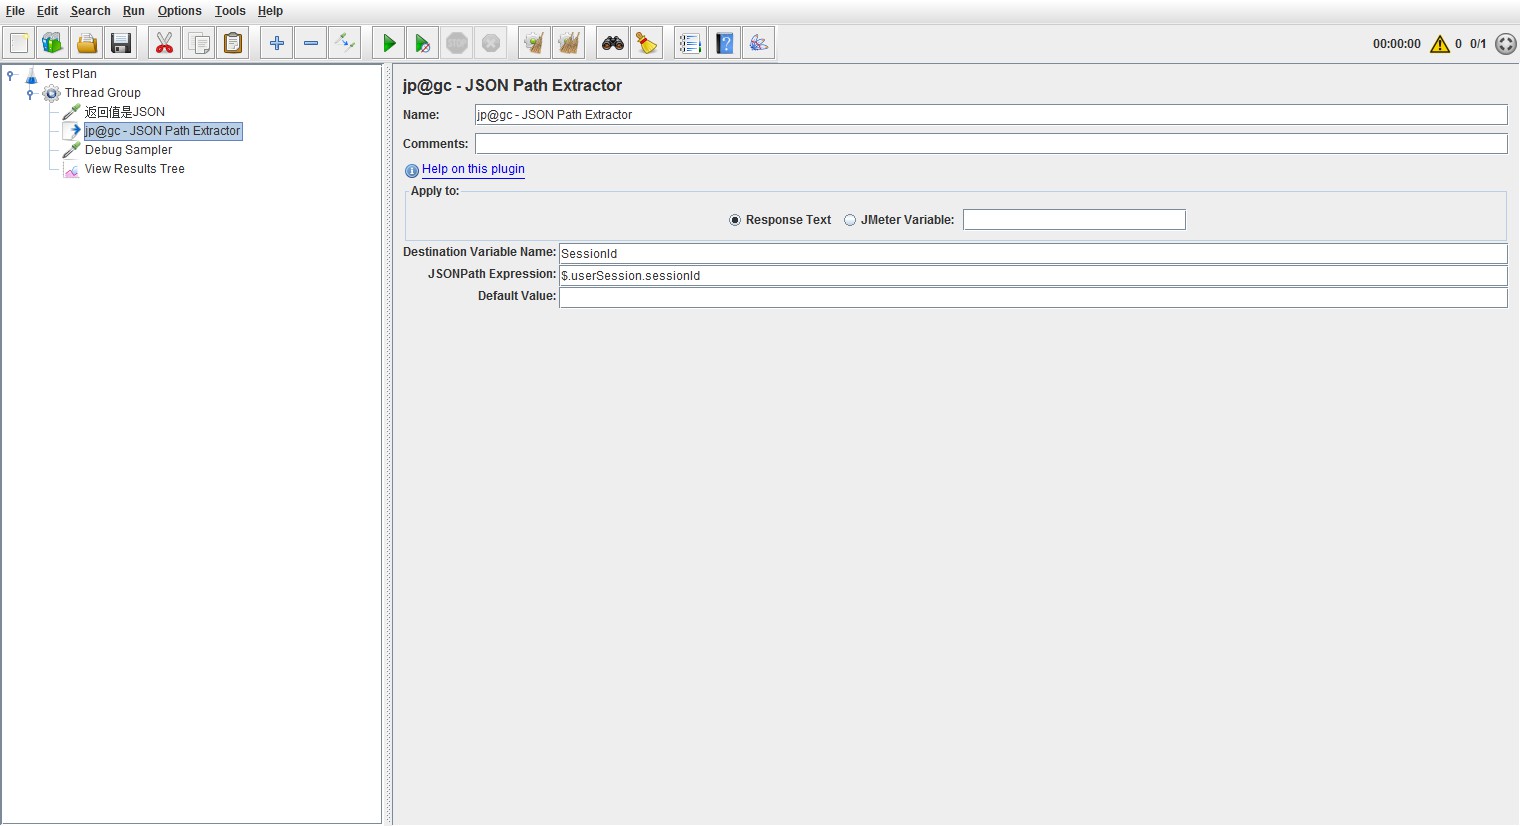Click the Shutdown icon

coord(491,43)
